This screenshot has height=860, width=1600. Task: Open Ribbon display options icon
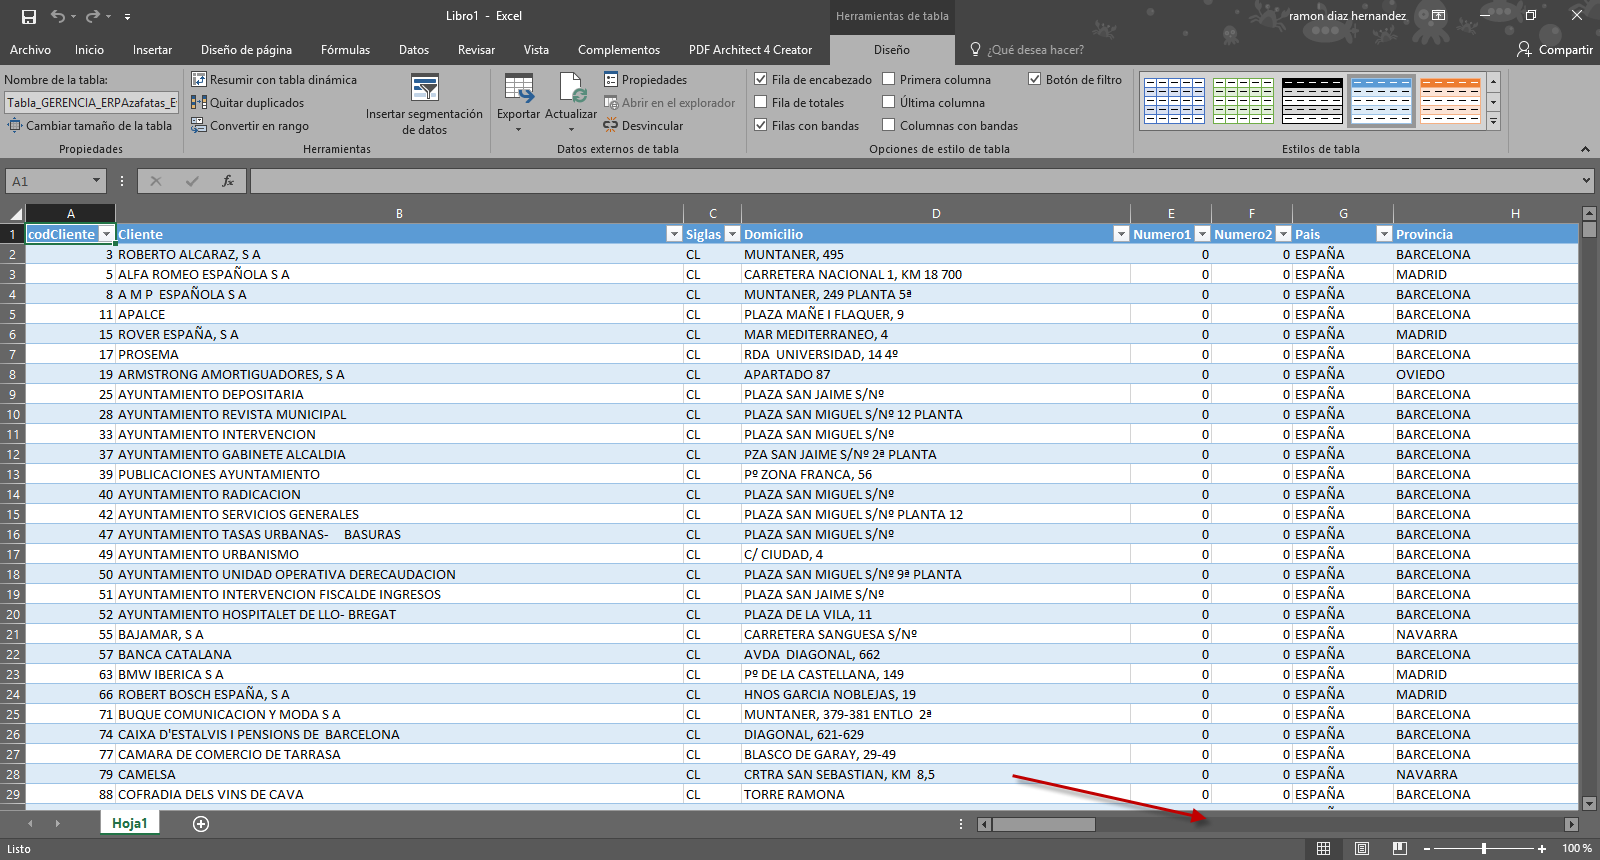pos(1438,16)
